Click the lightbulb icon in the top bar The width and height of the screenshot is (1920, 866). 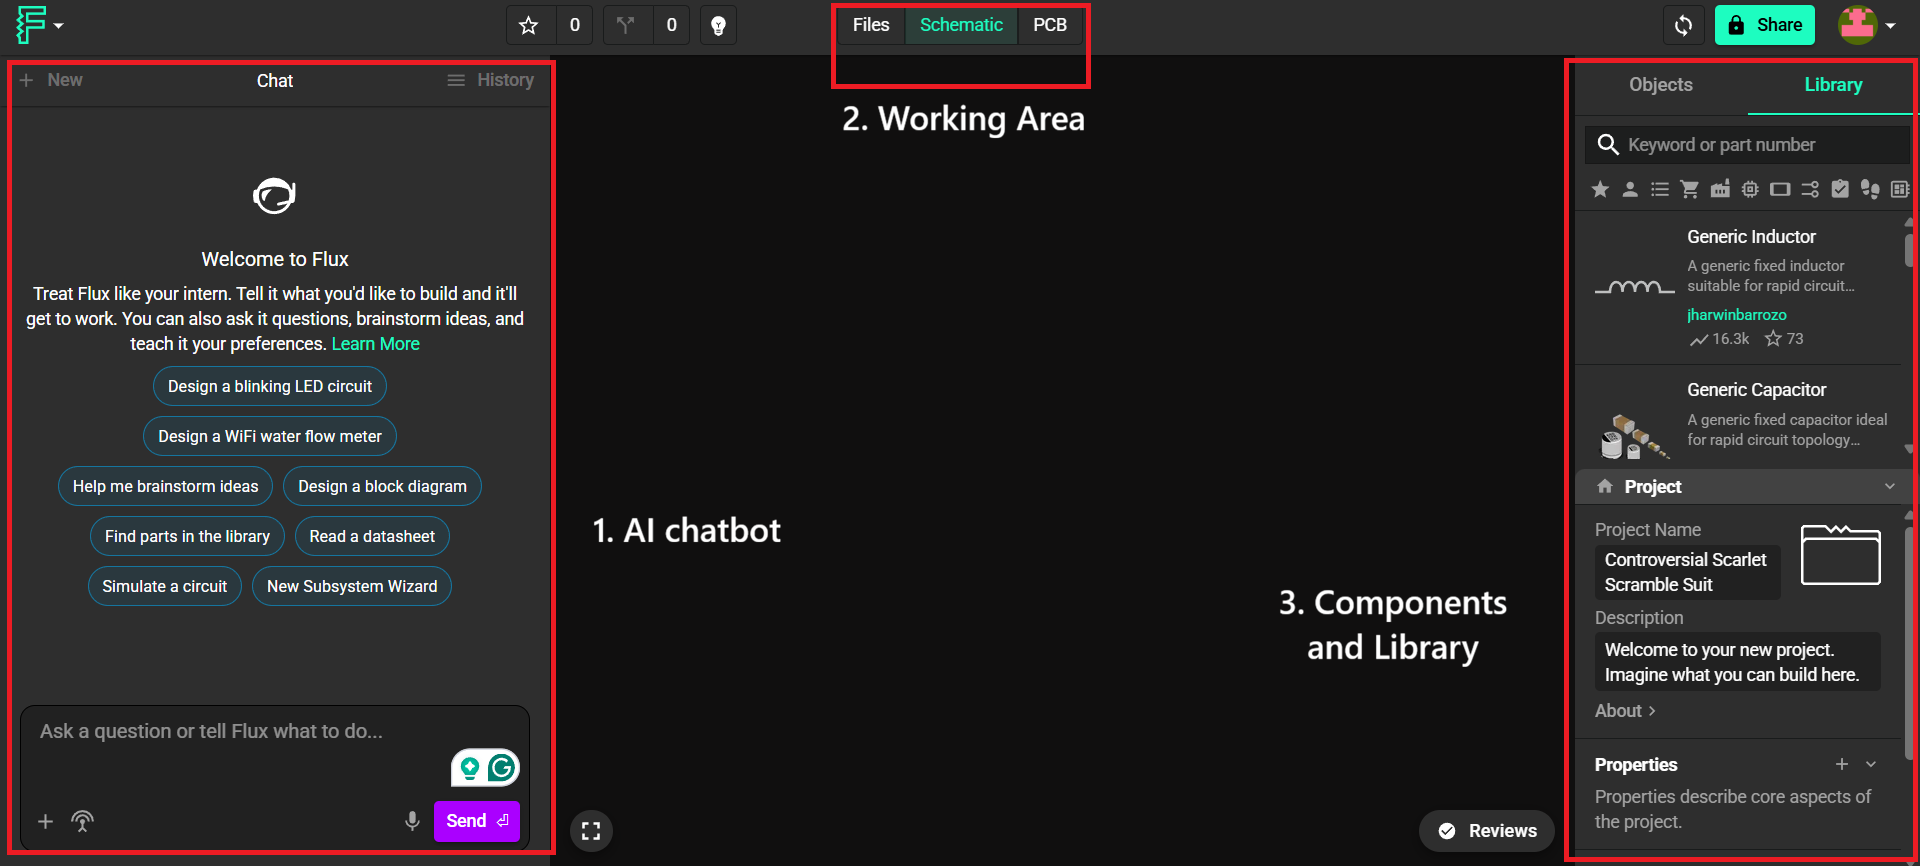pos(718,25)
